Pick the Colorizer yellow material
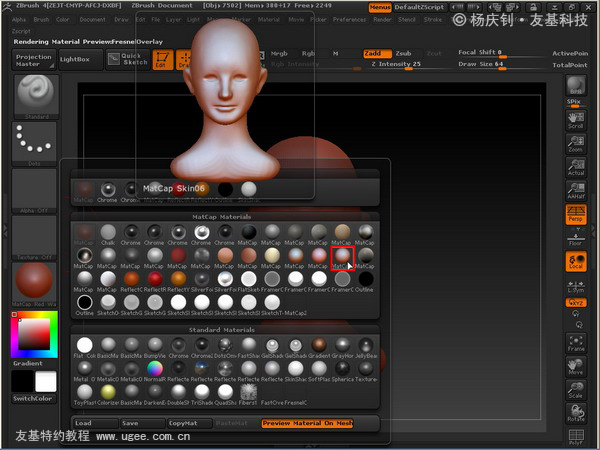This screenshot has width=600, height=450. pyautogui.click(x=108, y=395)
